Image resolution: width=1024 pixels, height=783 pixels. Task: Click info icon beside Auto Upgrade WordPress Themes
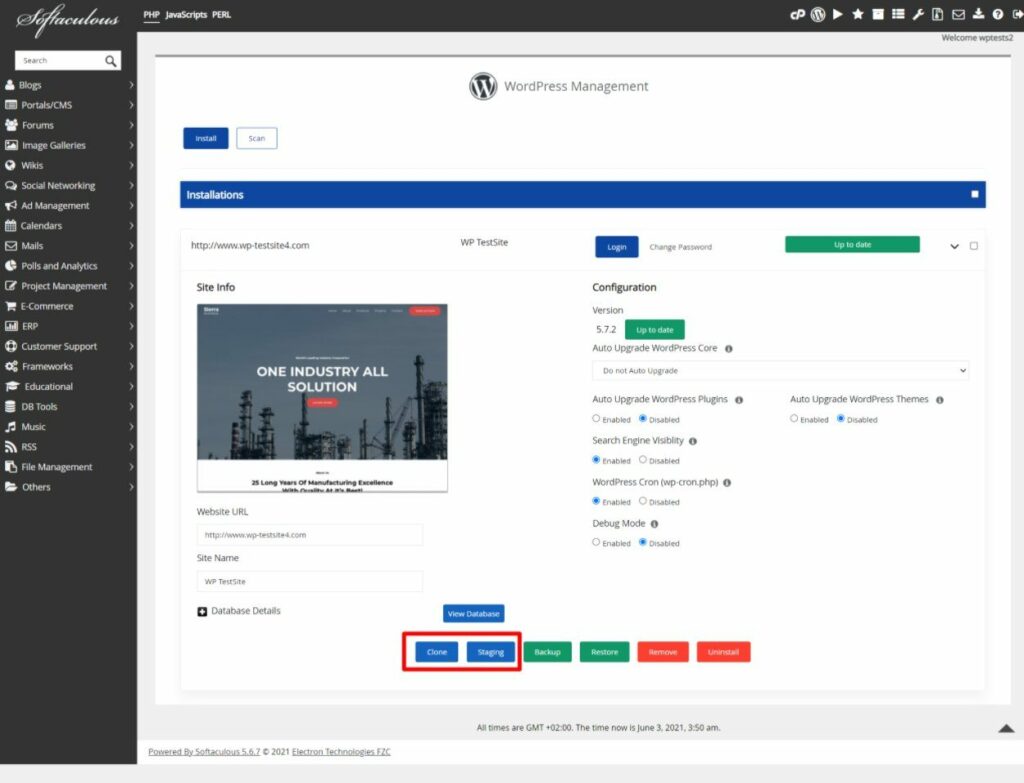click(x=940, y=400)
